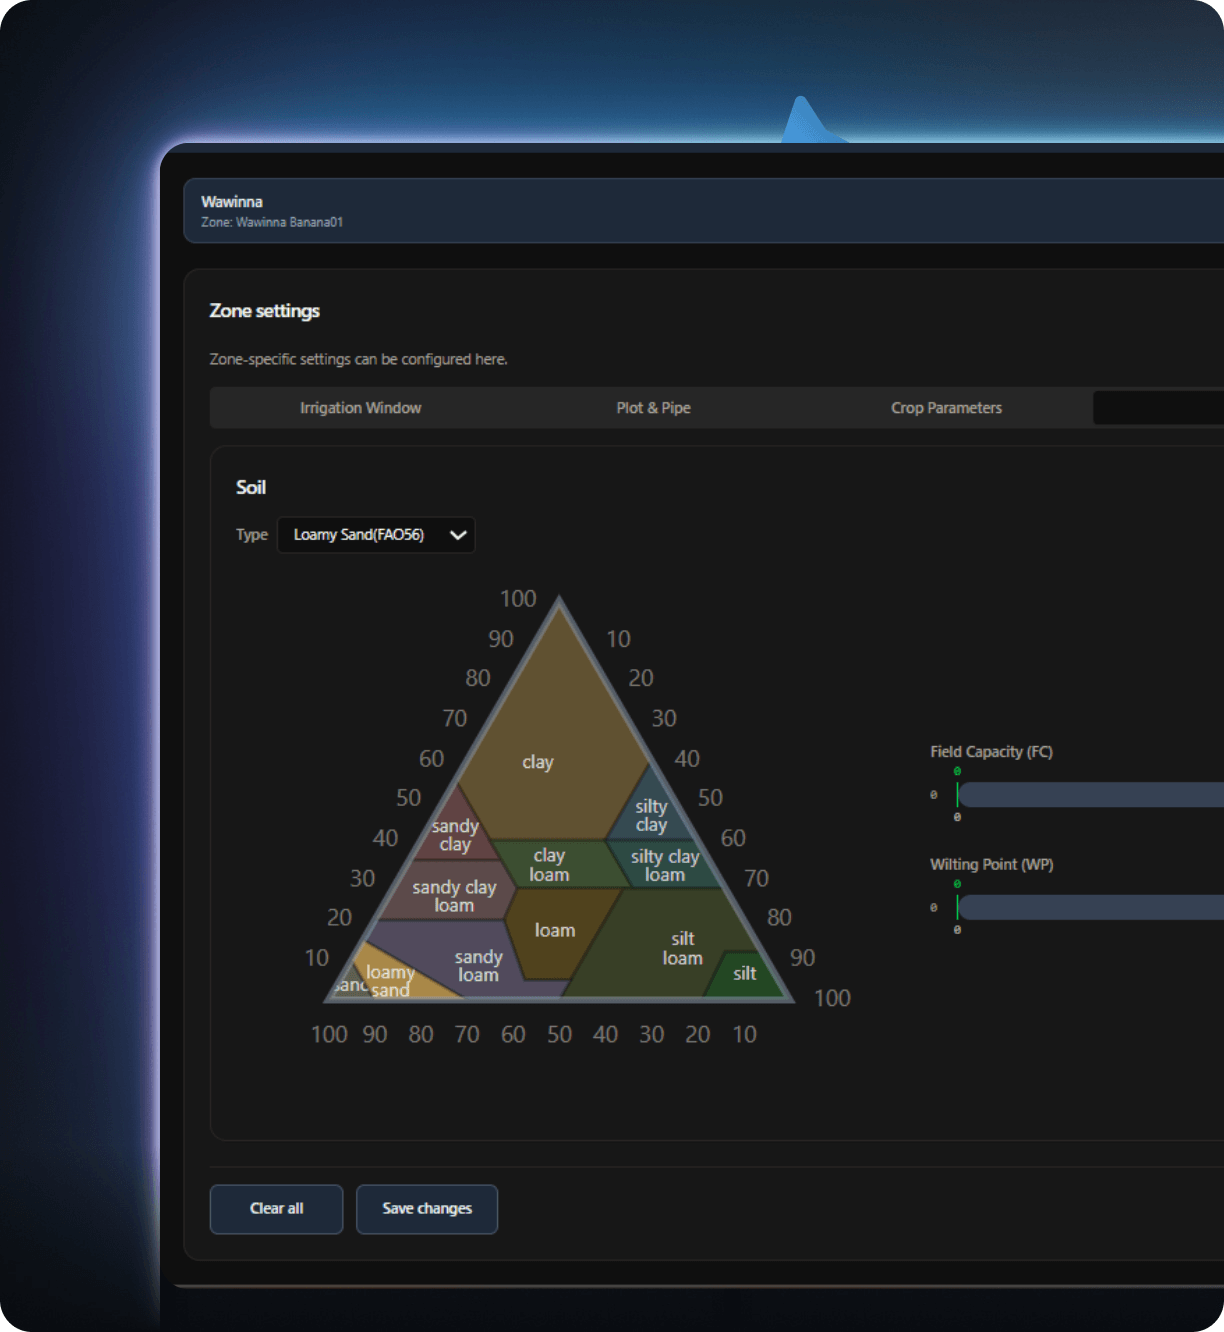Select the brown loam region
Image resolution: width=1224 pixels, height=1332 pixels.
(x=555, y=931)
